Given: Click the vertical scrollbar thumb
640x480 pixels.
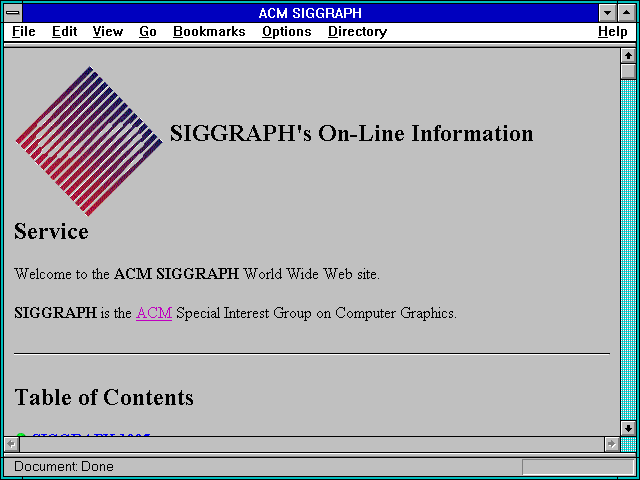Looking at the screenshot, I should (628, 71).
